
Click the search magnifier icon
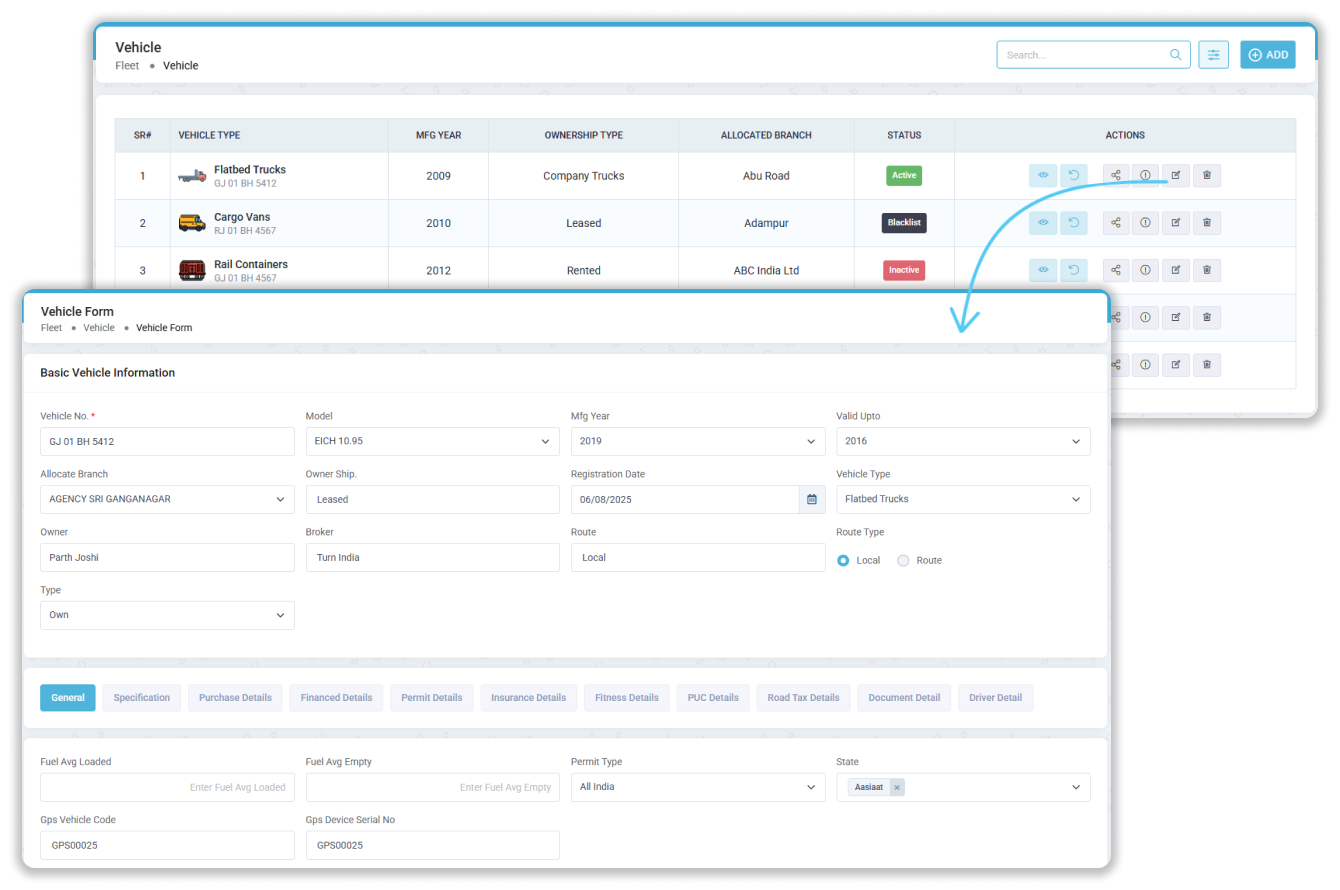pos(1176,55)
